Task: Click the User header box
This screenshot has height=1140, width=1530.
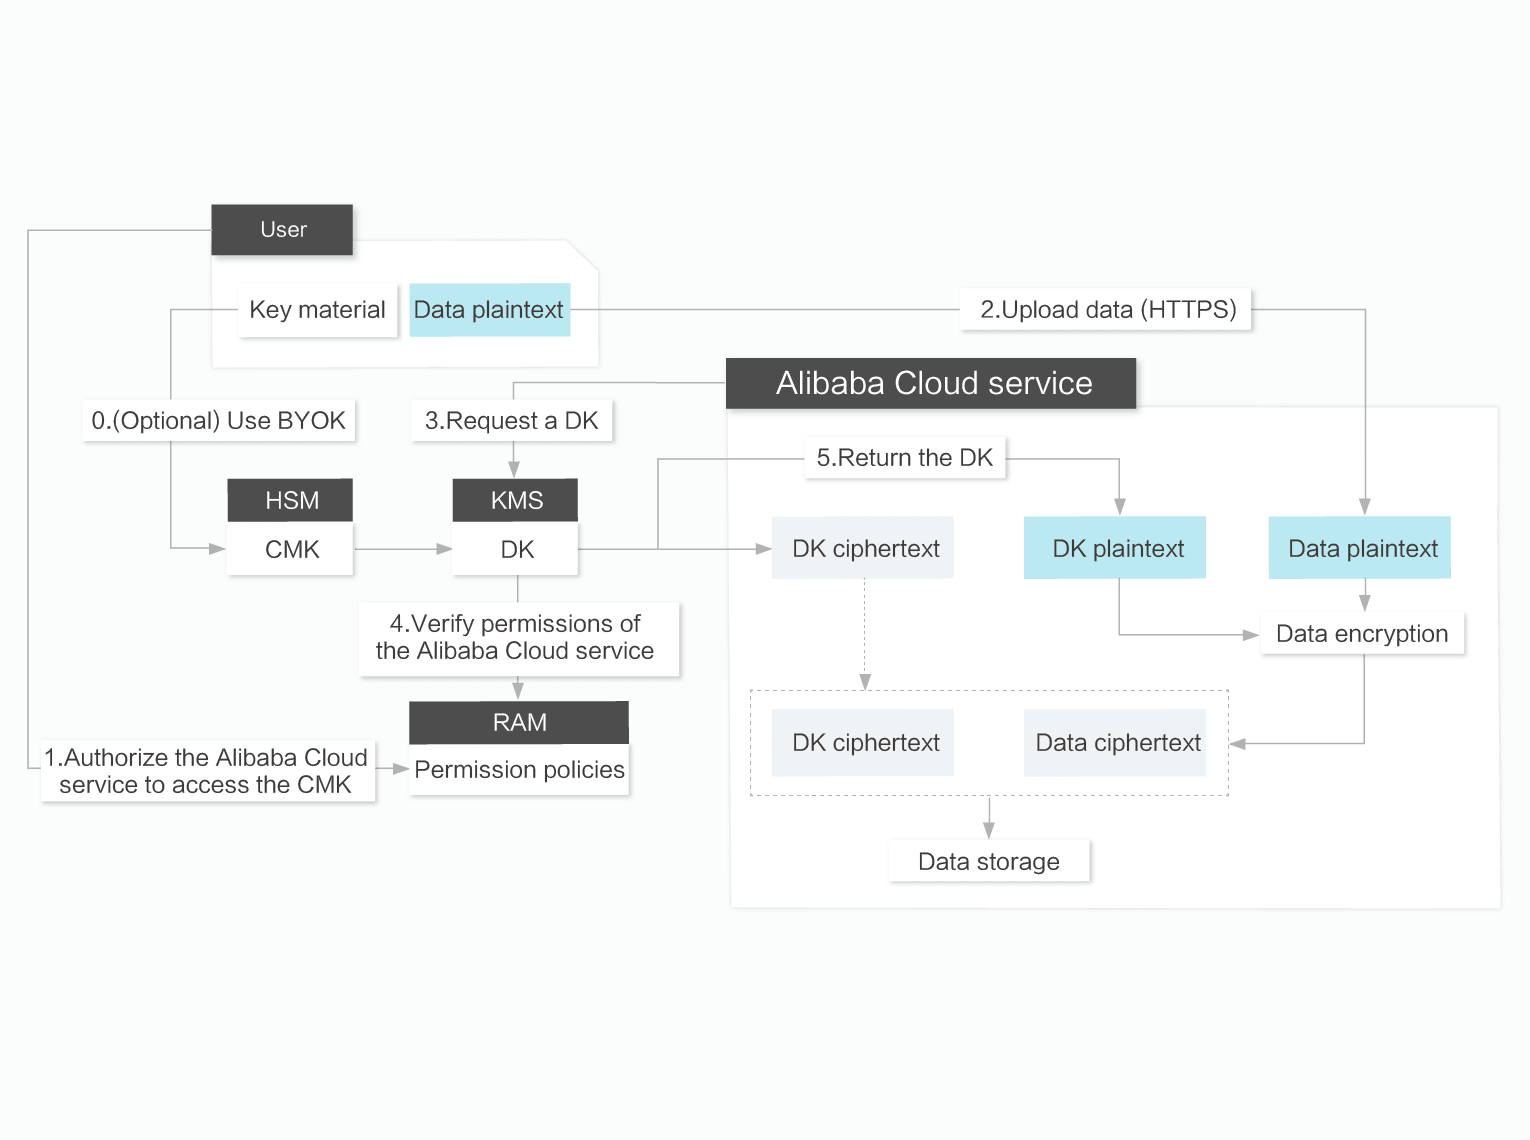Action: [x=282, y=230]
